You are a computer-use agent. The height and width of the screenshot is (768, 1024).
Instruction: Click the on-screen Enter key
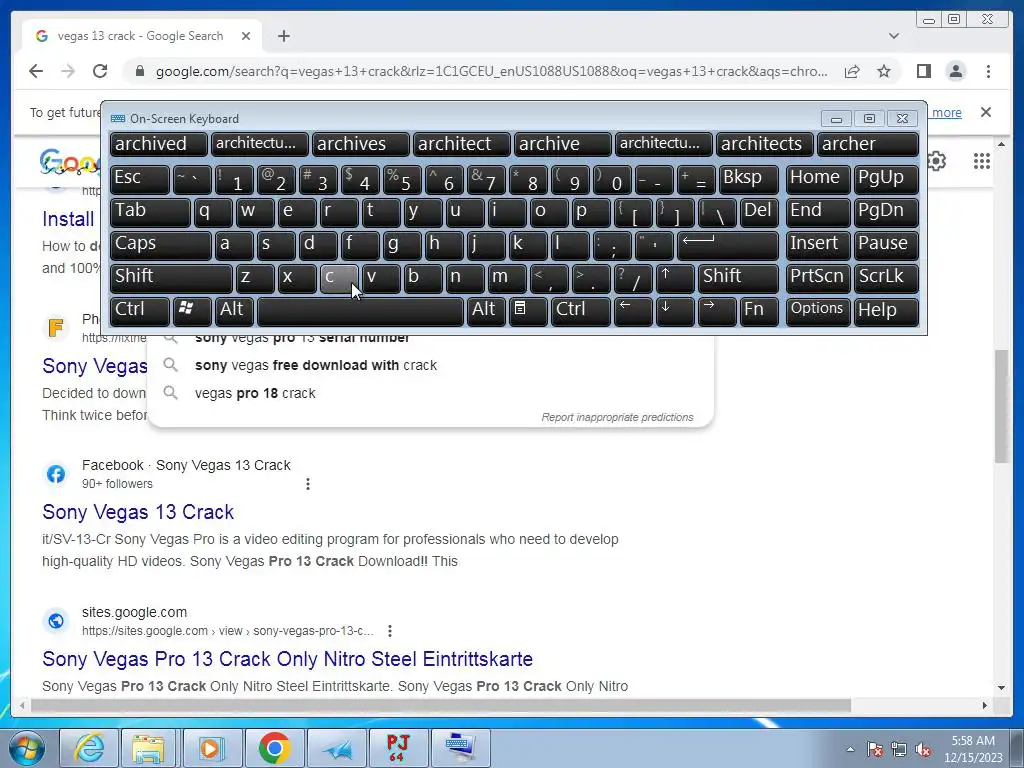(728, 245)
